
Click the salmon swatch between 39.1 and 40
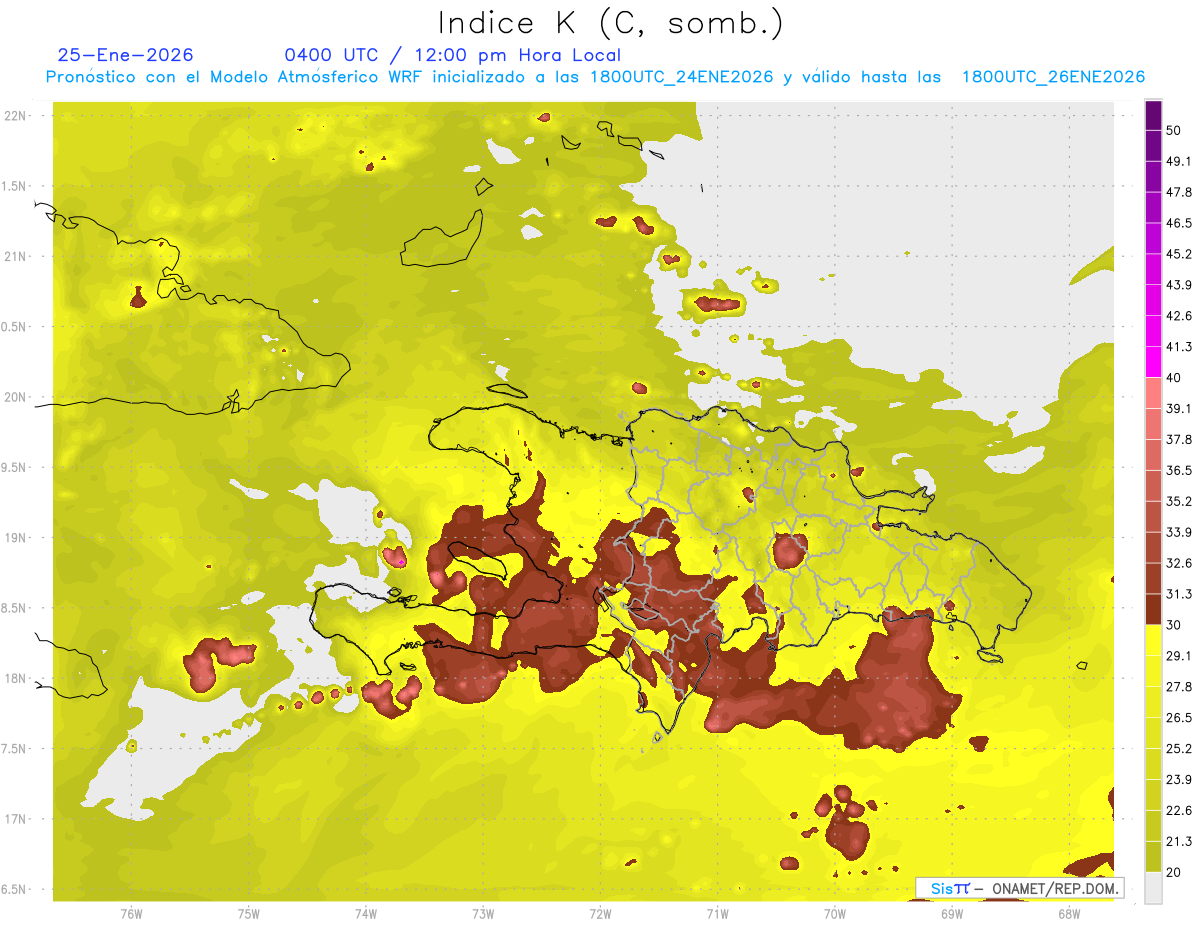pyautogui.click(x=1153, y=393)
